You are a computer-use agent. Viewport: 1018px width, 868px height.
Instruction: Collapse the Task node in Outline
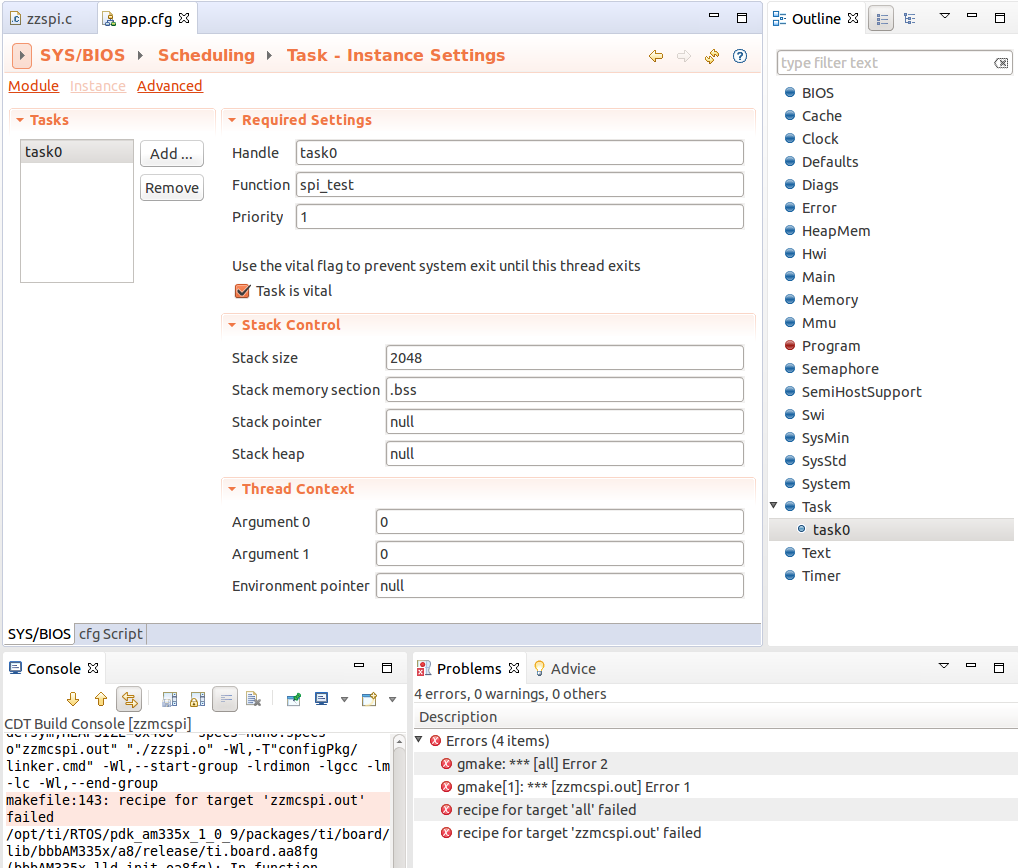[x=773, y=505]
